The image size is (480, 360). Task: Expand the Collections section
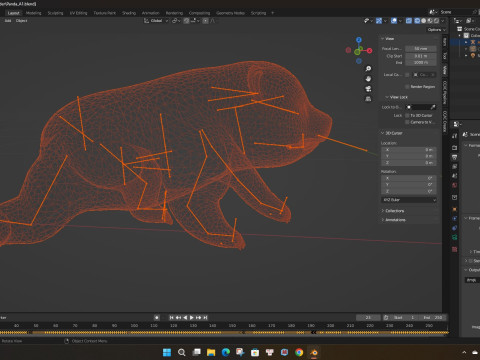tap(383, 211)
